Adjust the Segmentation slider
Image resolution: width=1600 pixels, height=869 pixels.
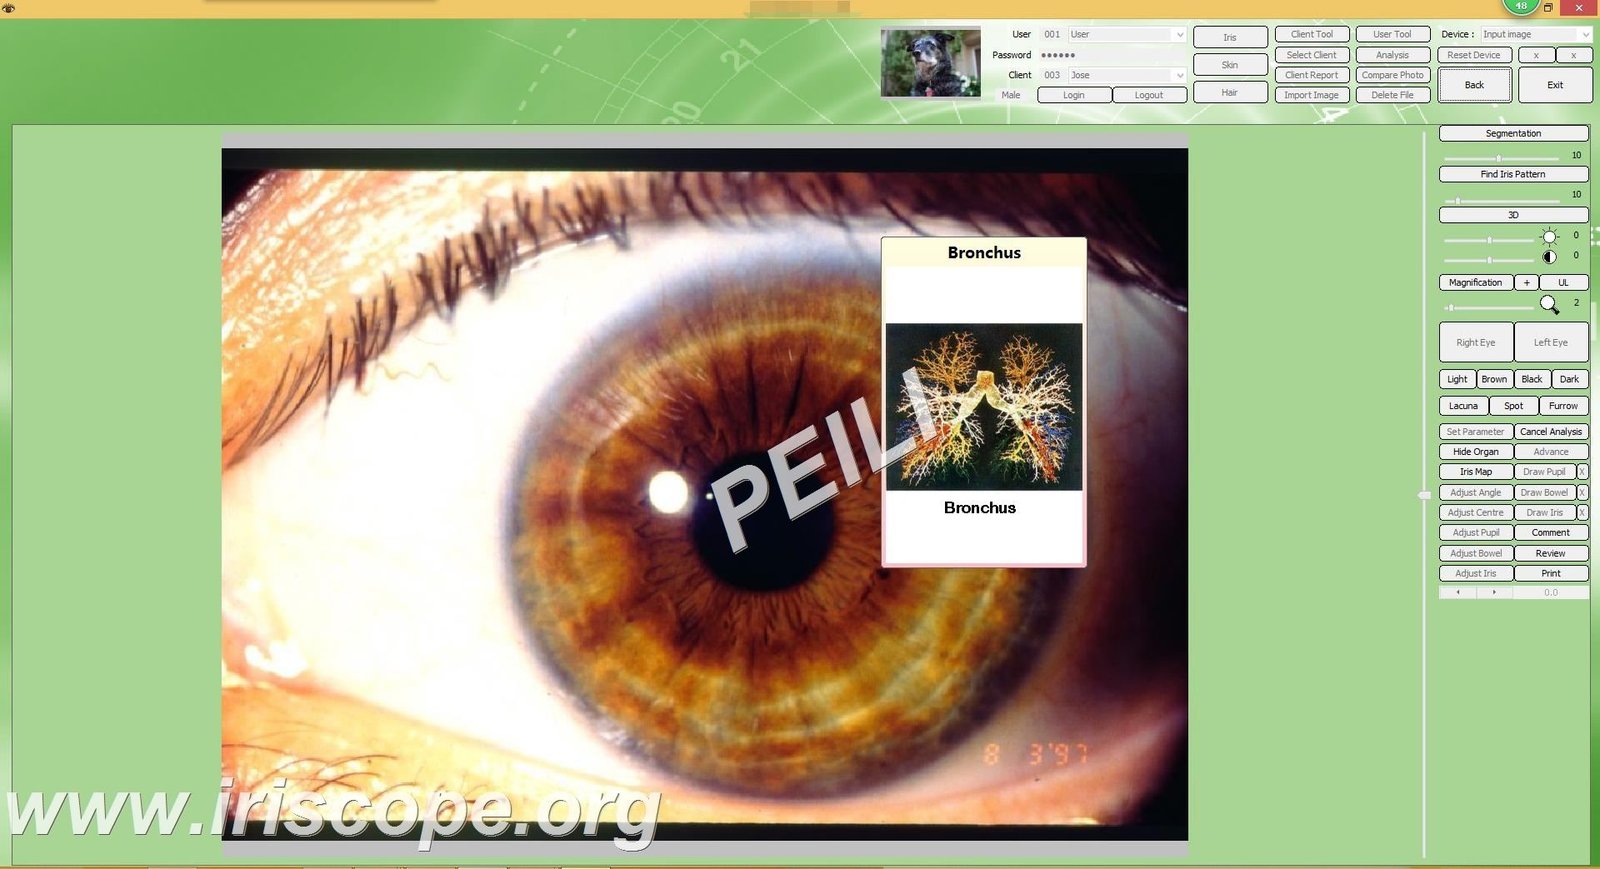pos(1502,158)
